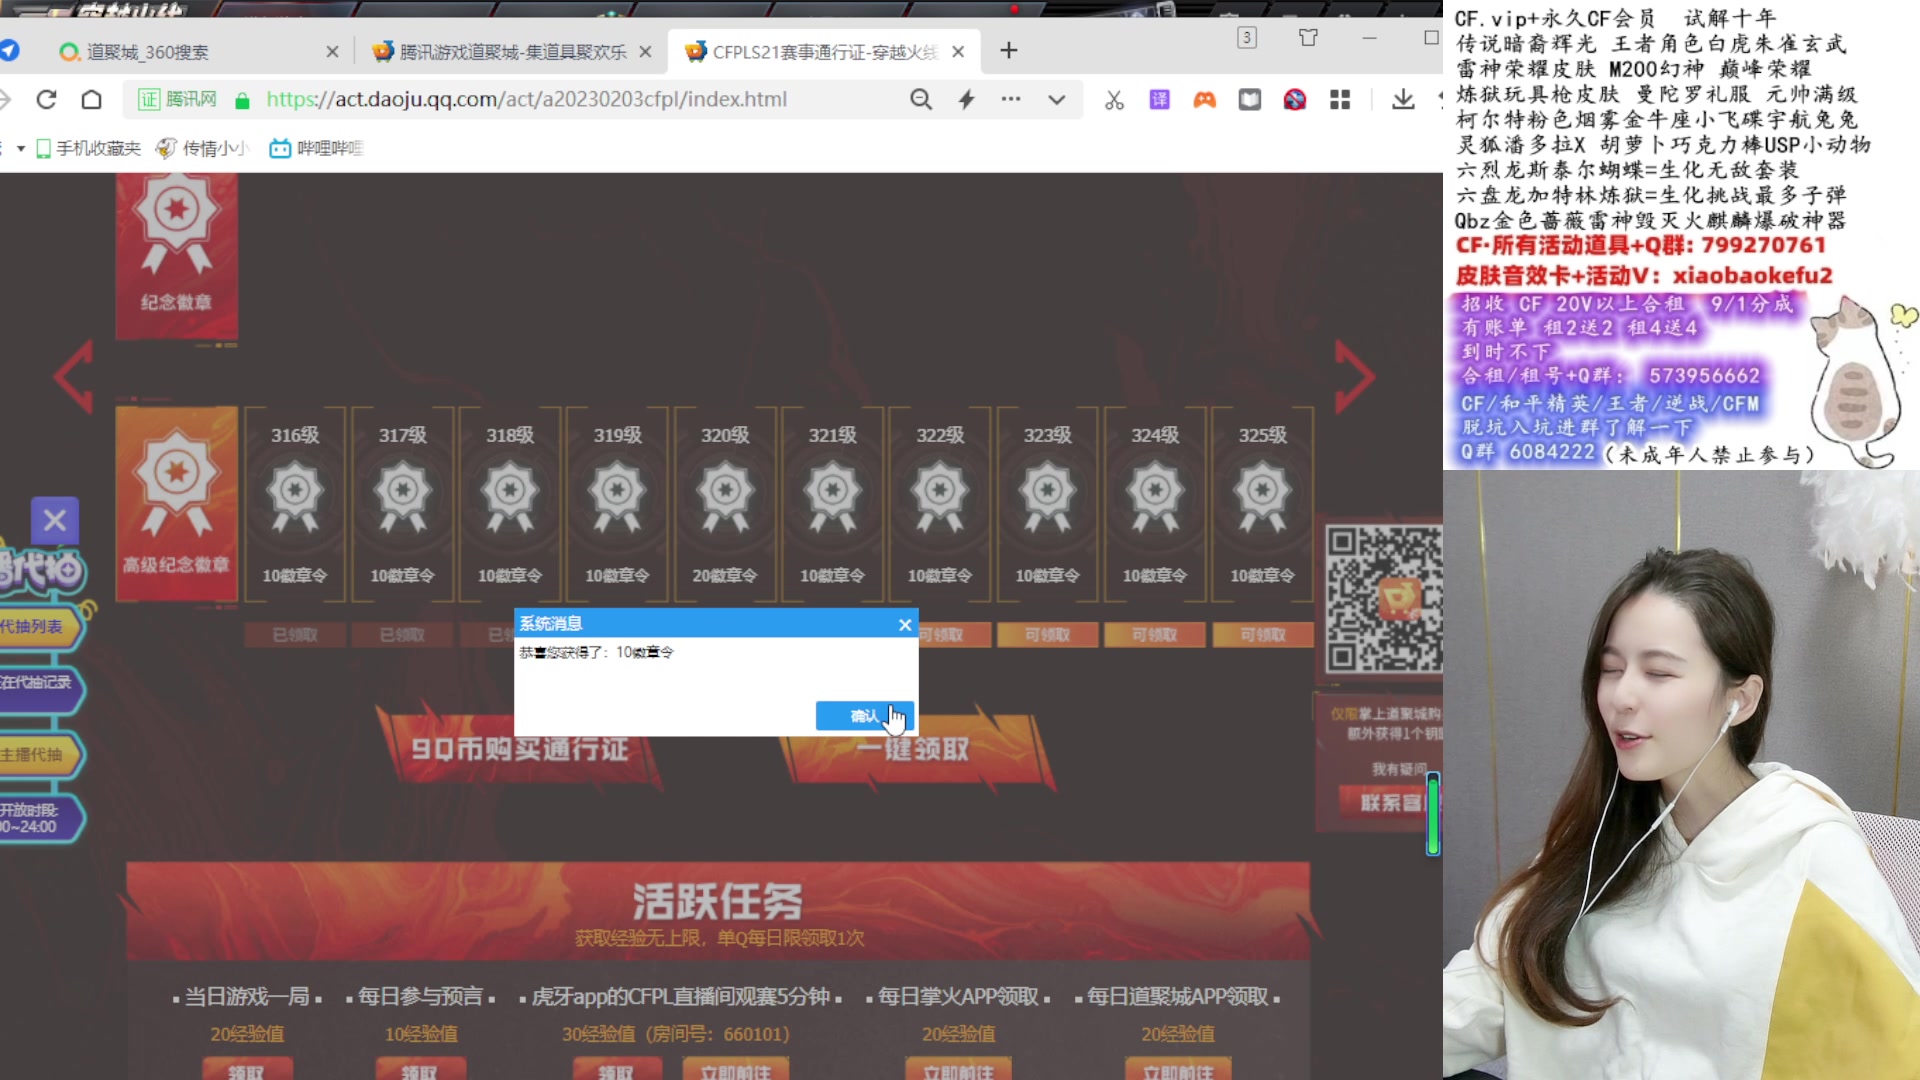
Task: Select the 316级 badge reward
Action: tap(295, 503)
